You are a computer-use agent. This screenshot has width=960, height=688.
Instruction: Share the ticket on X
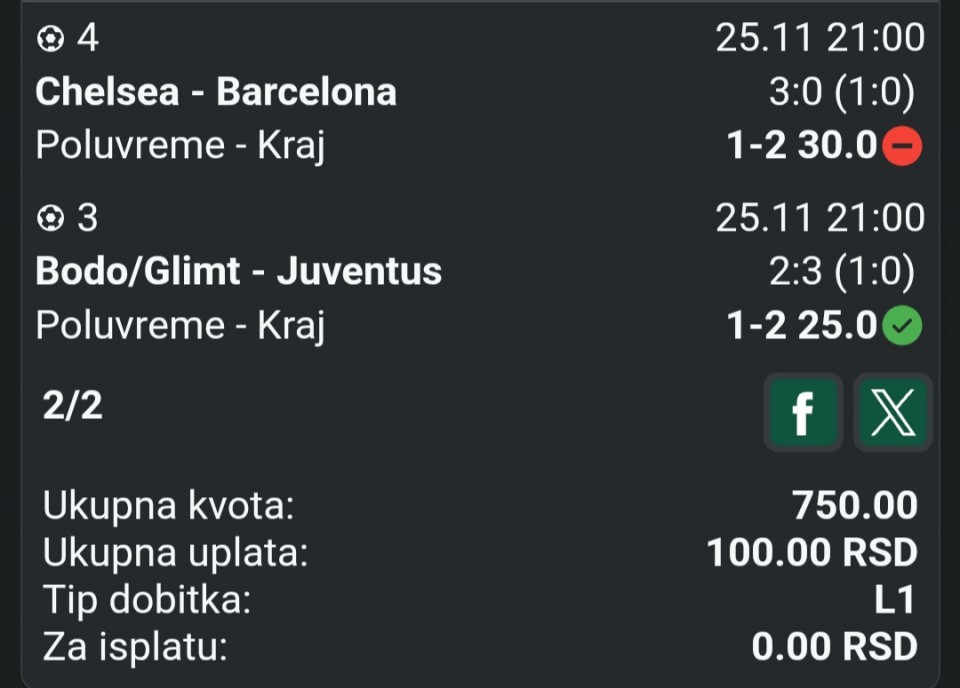[x=893, y=412]
